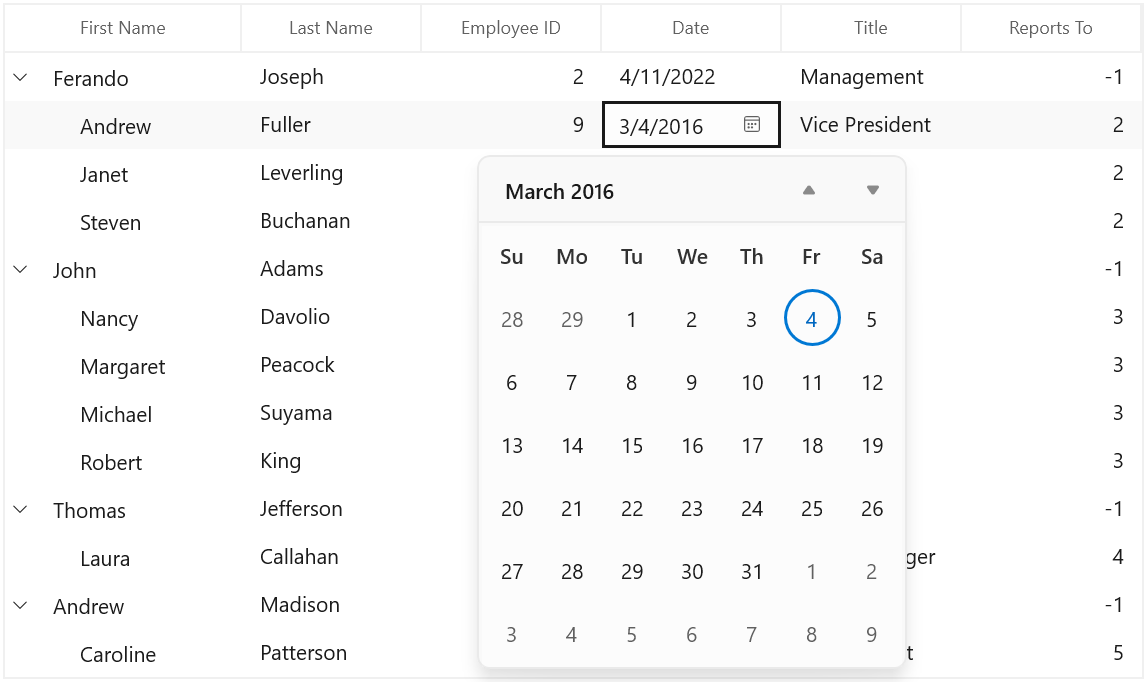Screen dimensions: 1147x682
Task: Collapse the Andrew Madison row
Action: (20, 606)
